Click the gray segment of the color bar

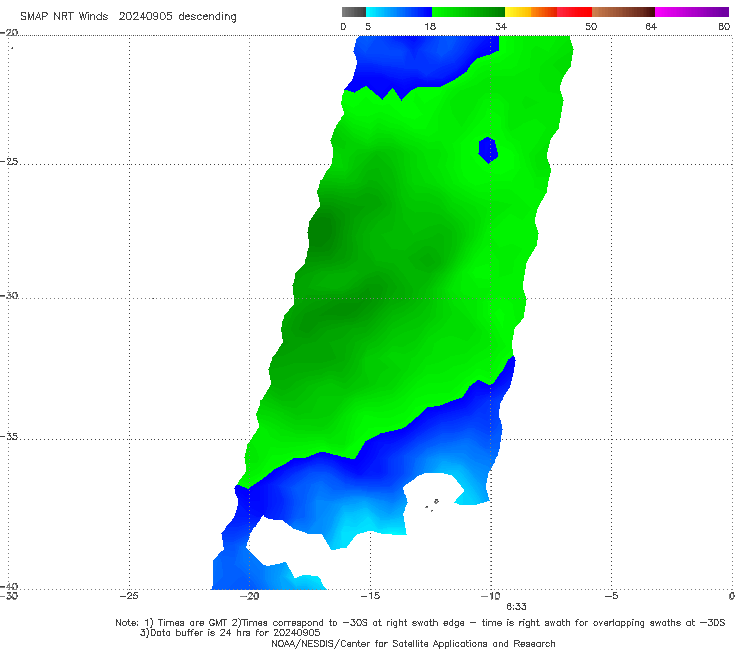click(354, 12)
